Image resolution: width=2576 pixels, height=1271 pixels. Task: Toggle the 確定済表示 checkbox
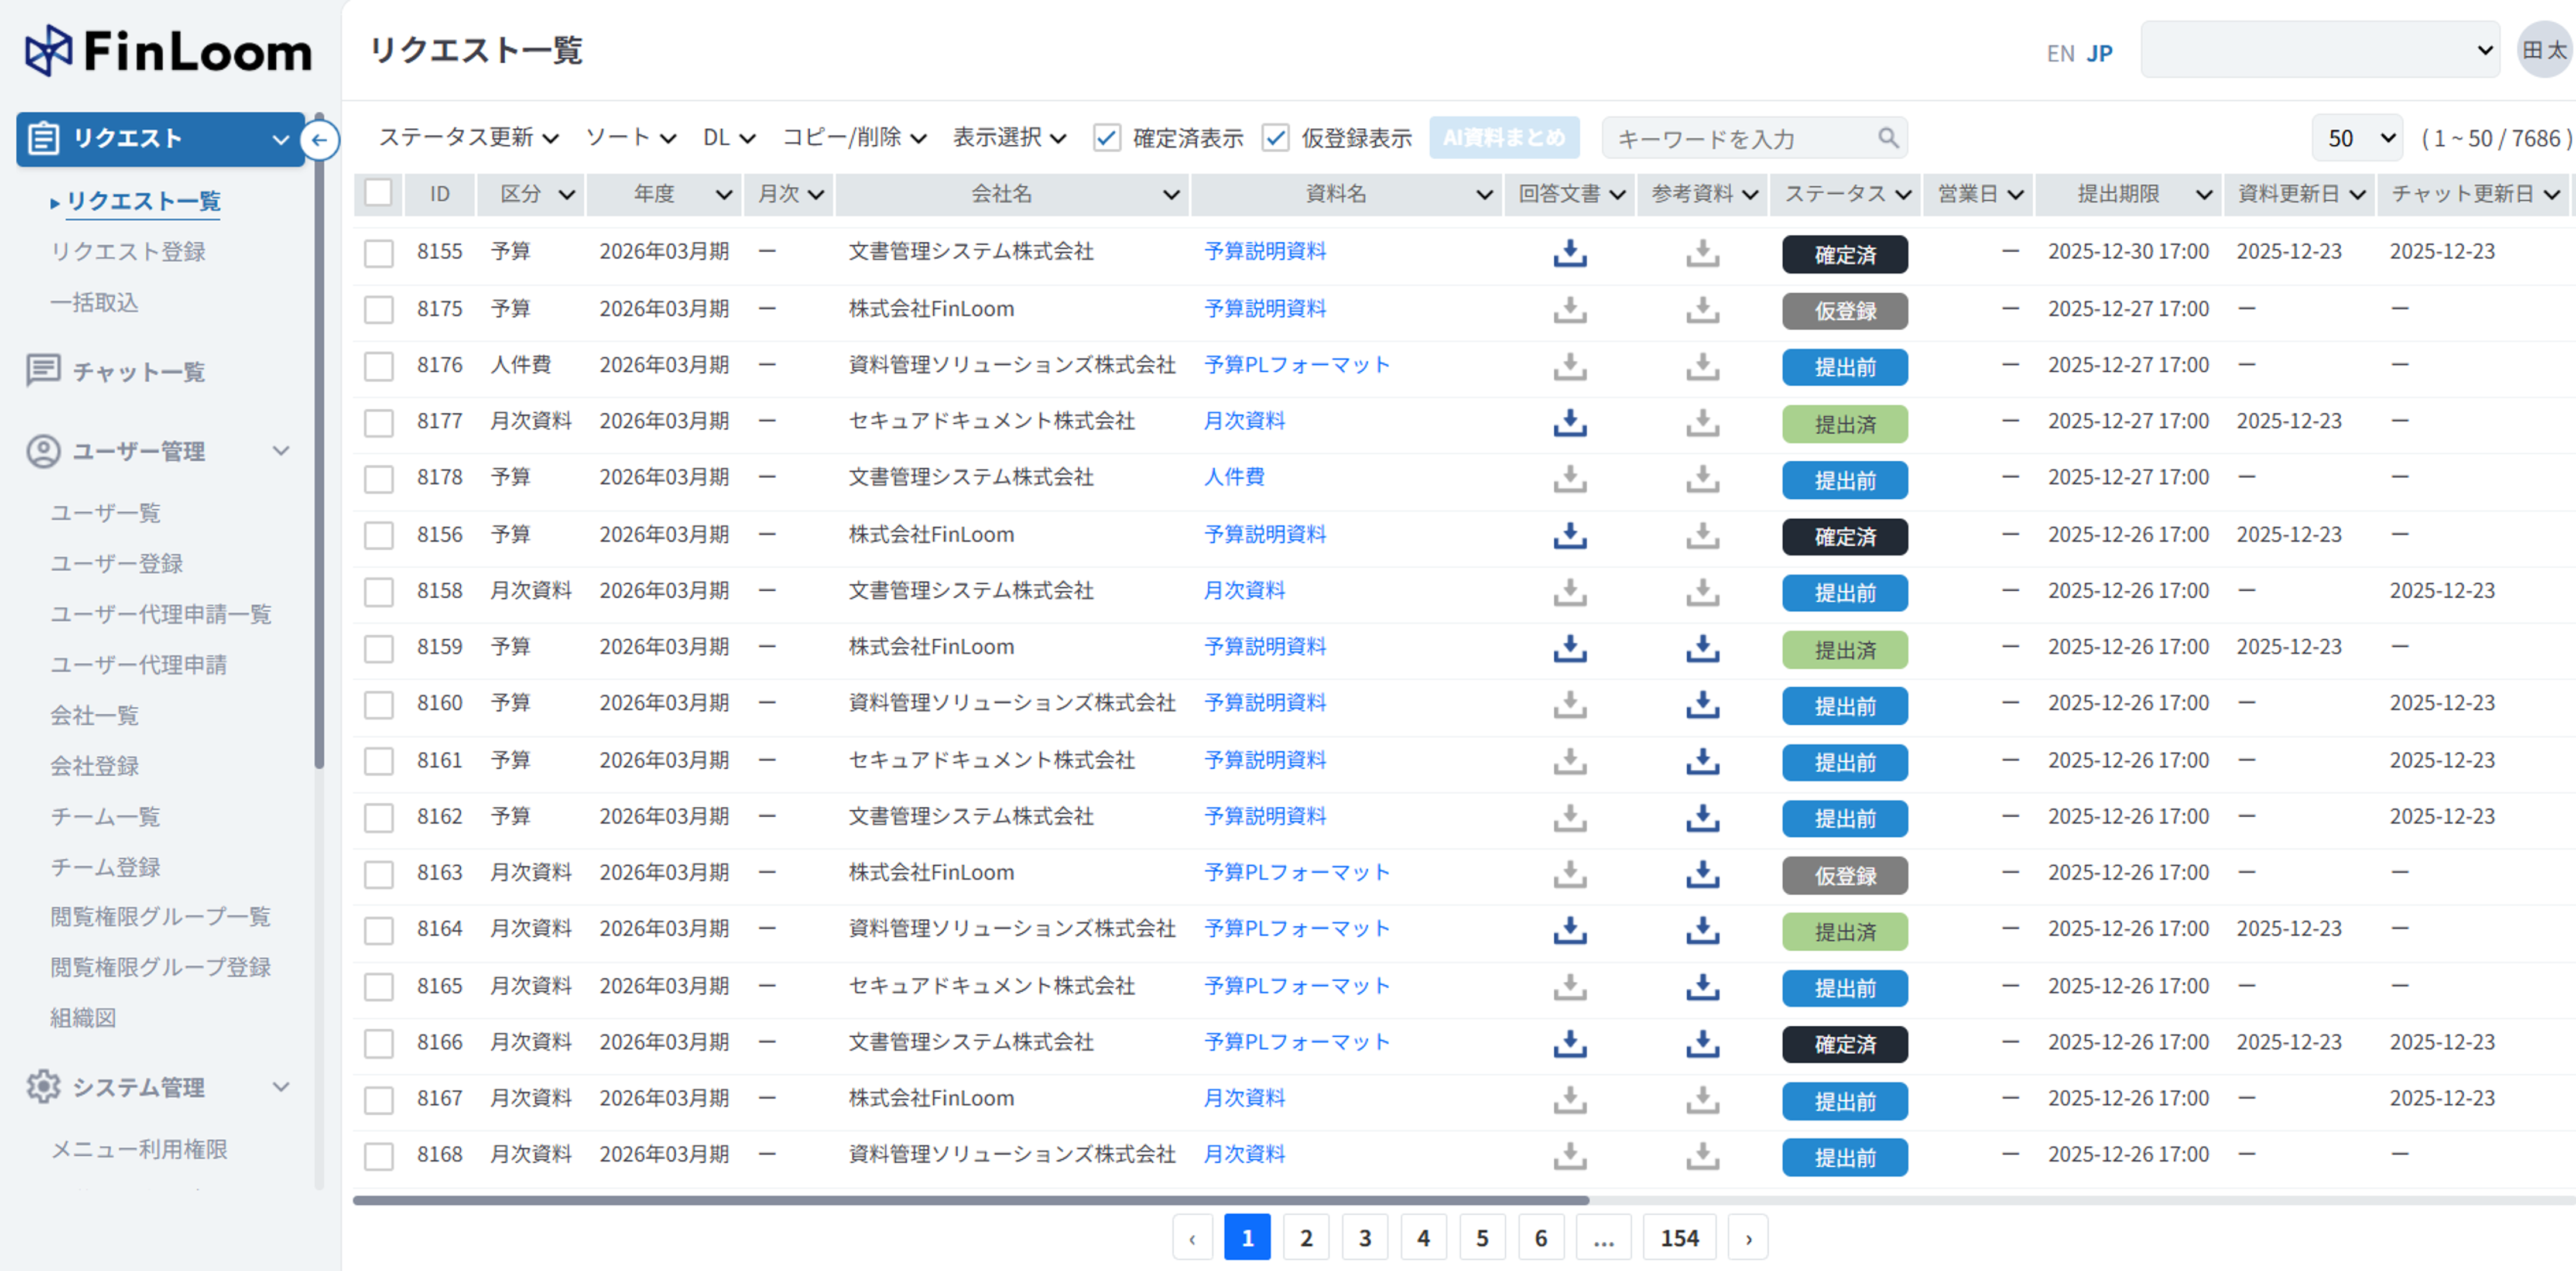coord(1106,138)
